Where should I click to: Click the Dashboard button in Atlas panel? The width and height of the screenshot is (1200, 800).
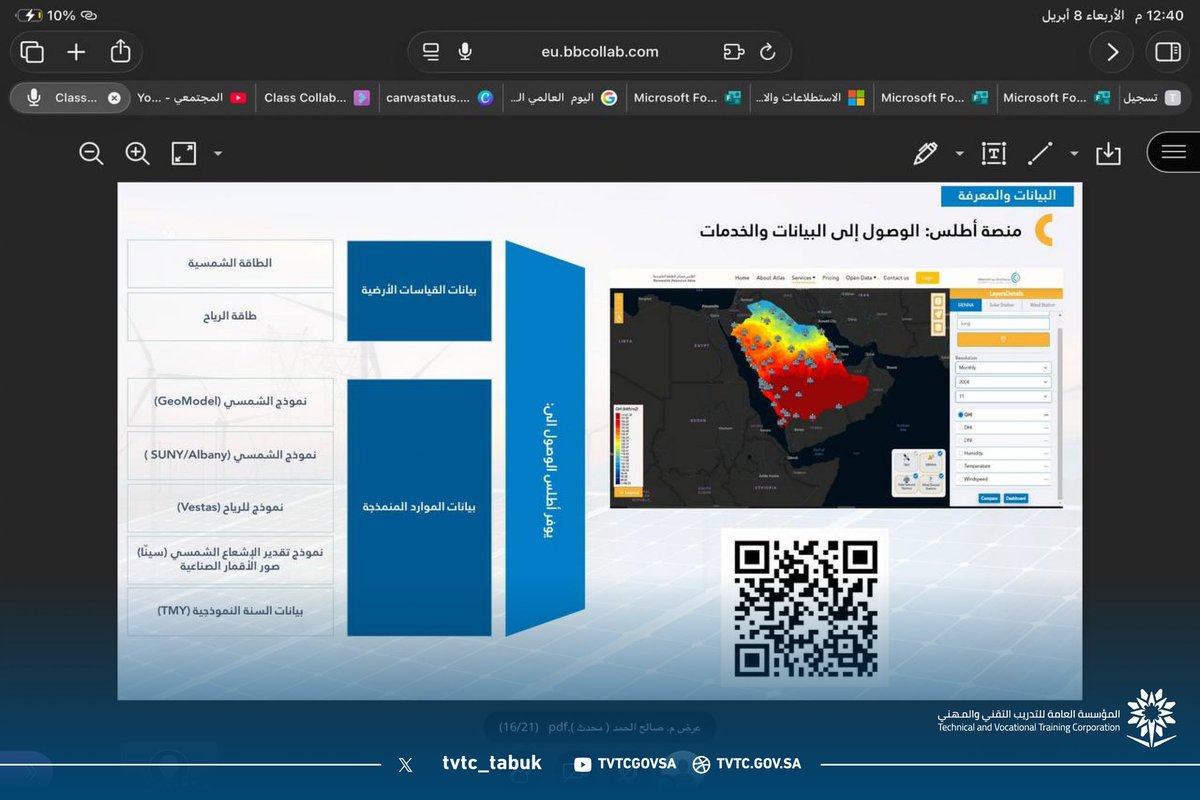pos(1016,498)
